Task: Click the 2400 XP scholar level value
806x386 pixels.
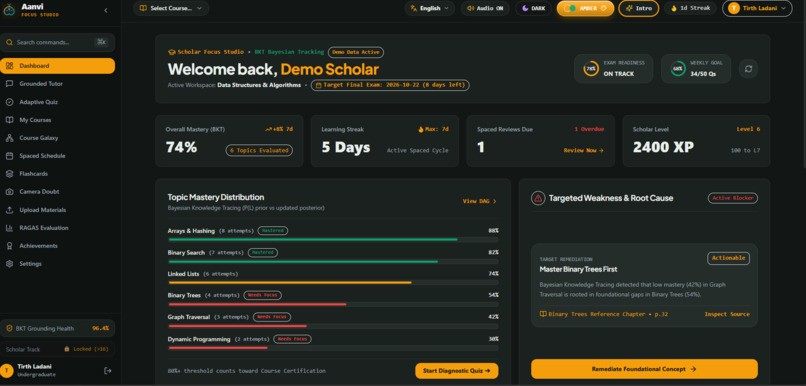Action: 663,148
